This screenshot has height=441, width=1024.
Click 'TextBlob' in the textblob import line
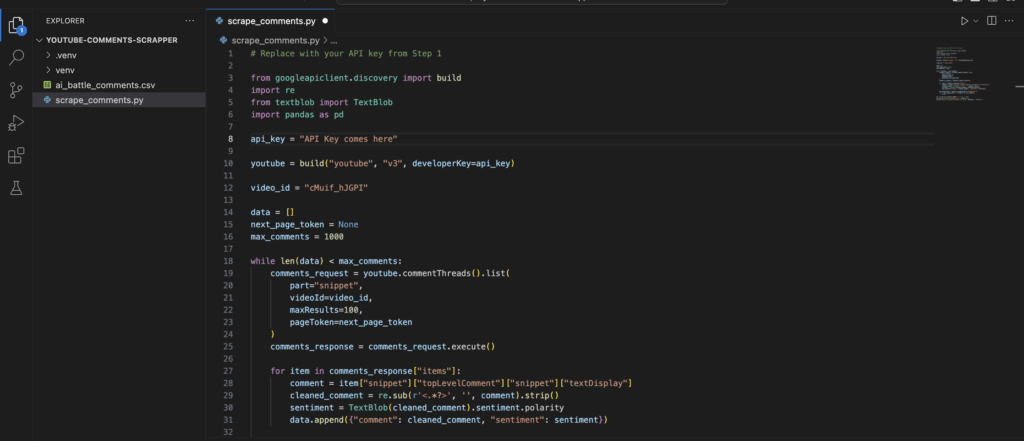pos(373,103)
